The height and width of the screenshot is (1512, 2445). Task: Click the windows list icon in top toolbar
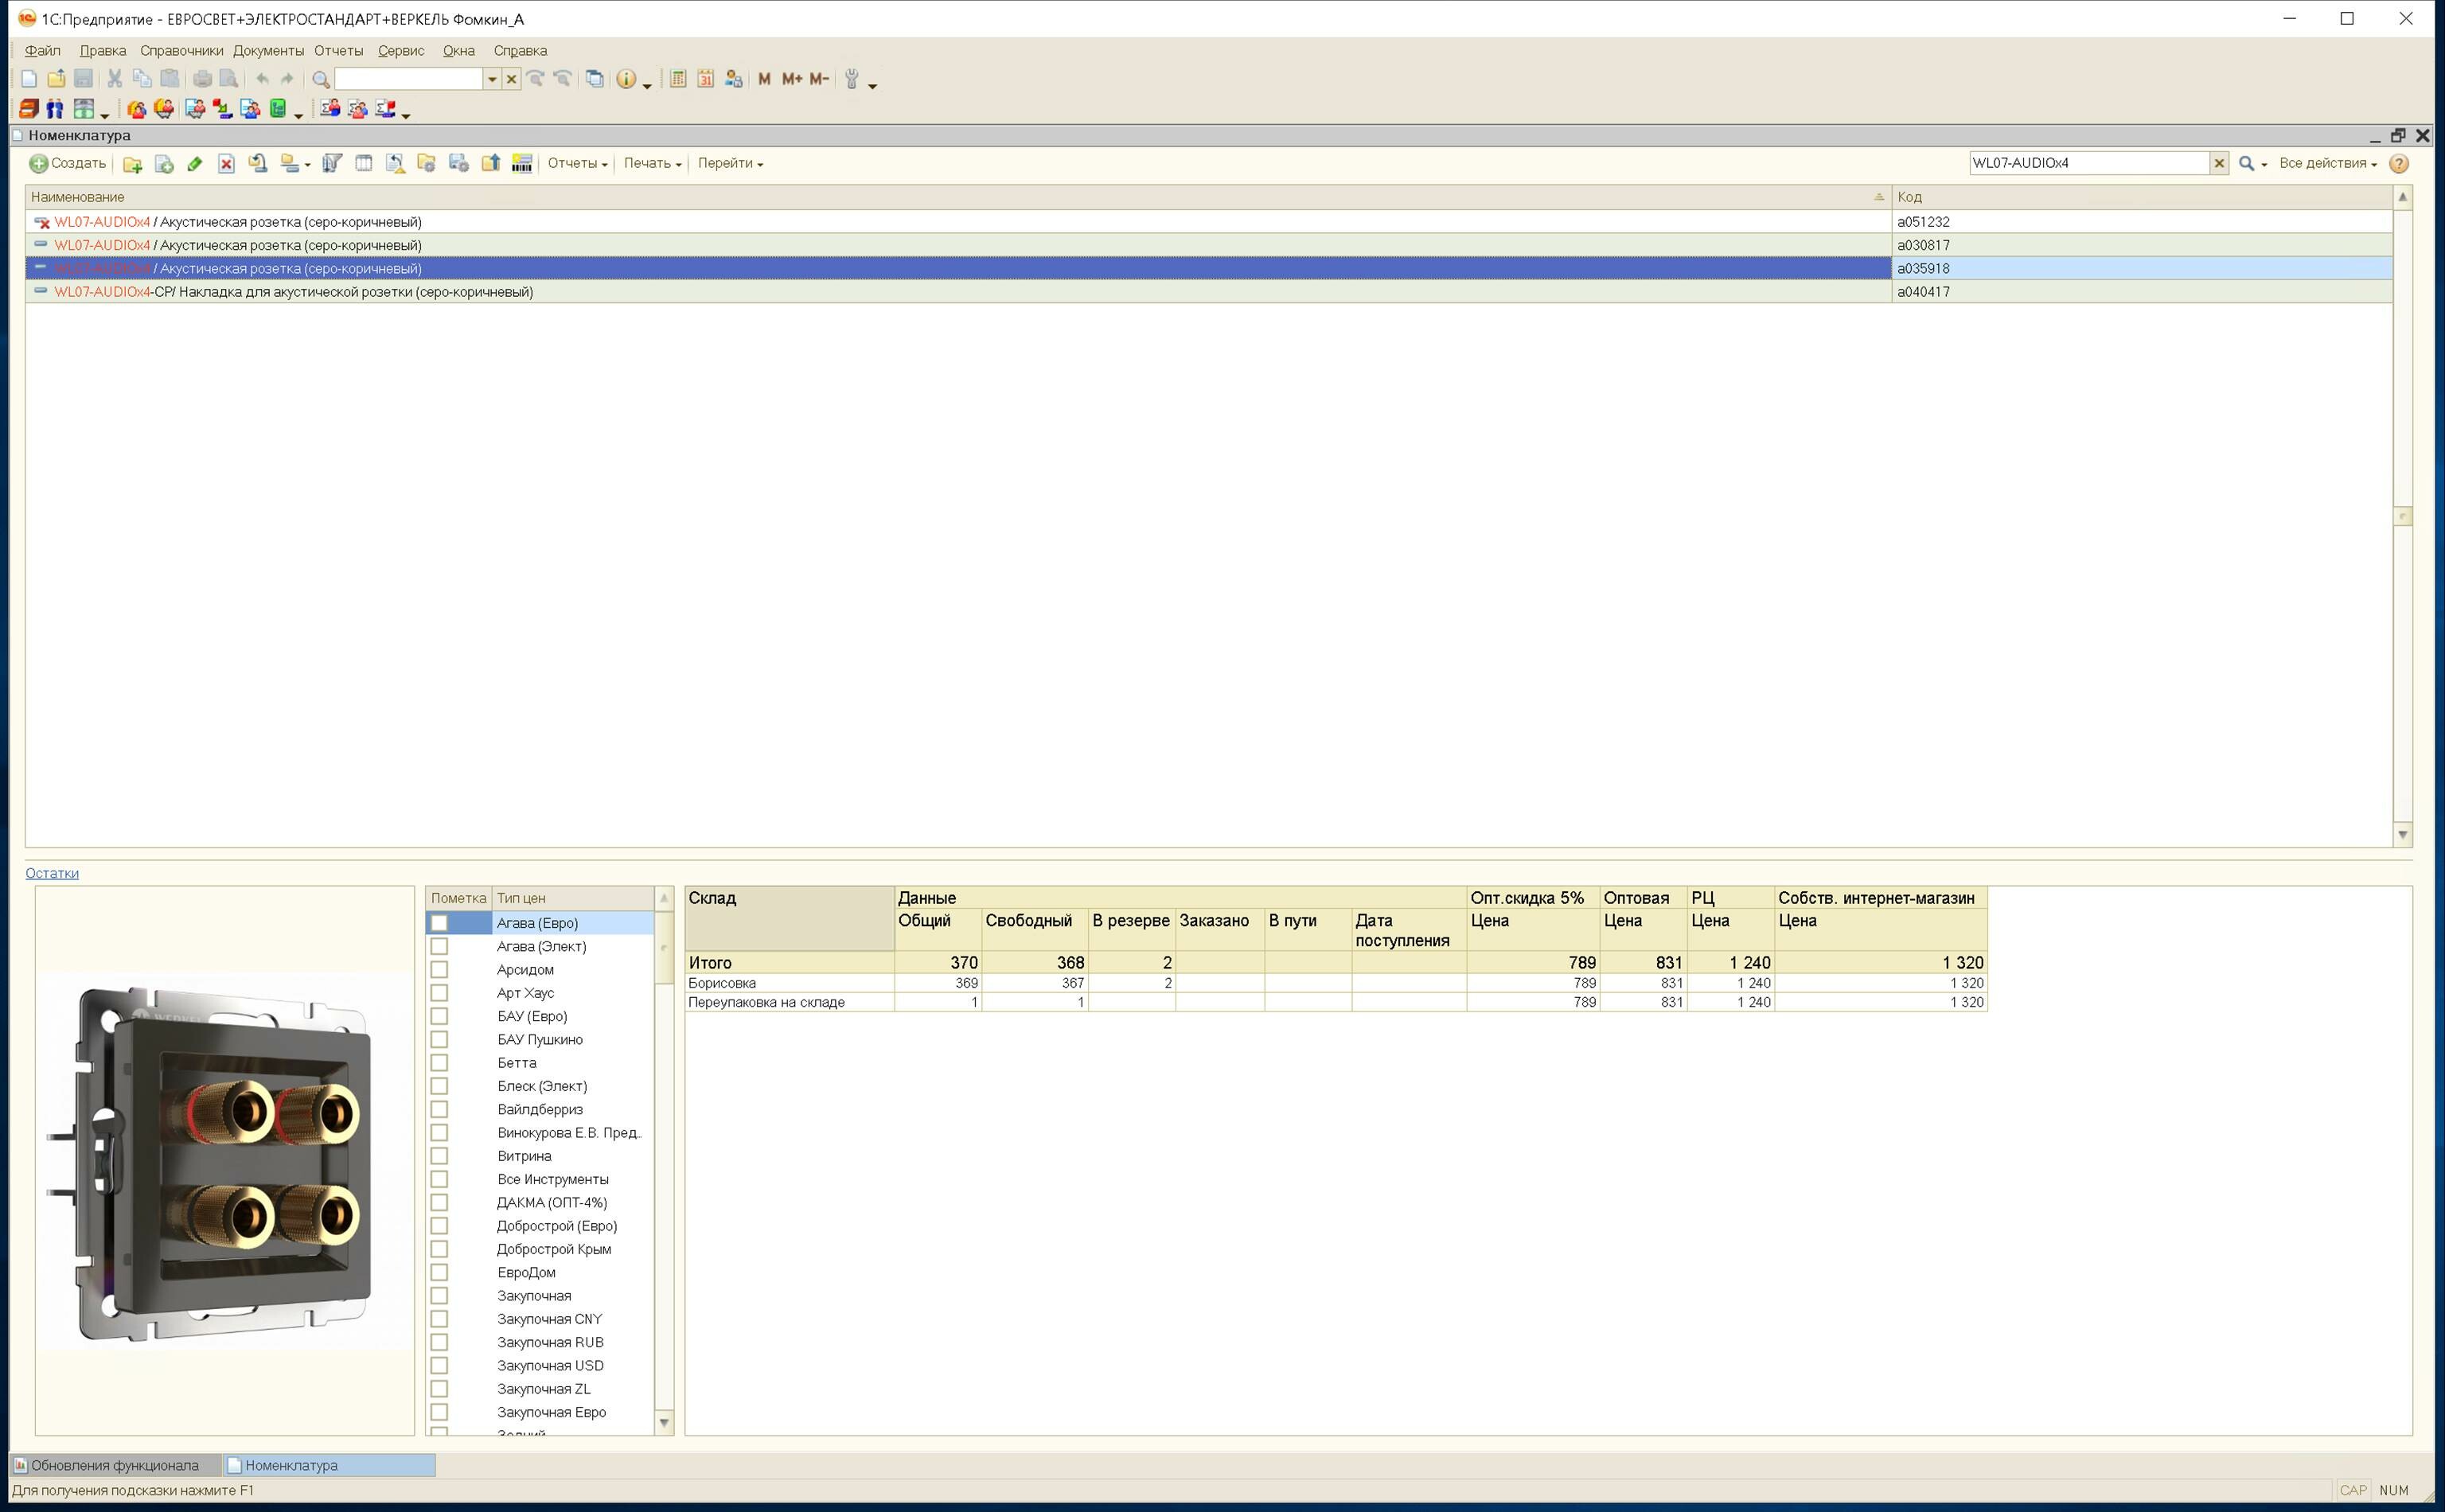pyautogui.click(x=595, y=79)
